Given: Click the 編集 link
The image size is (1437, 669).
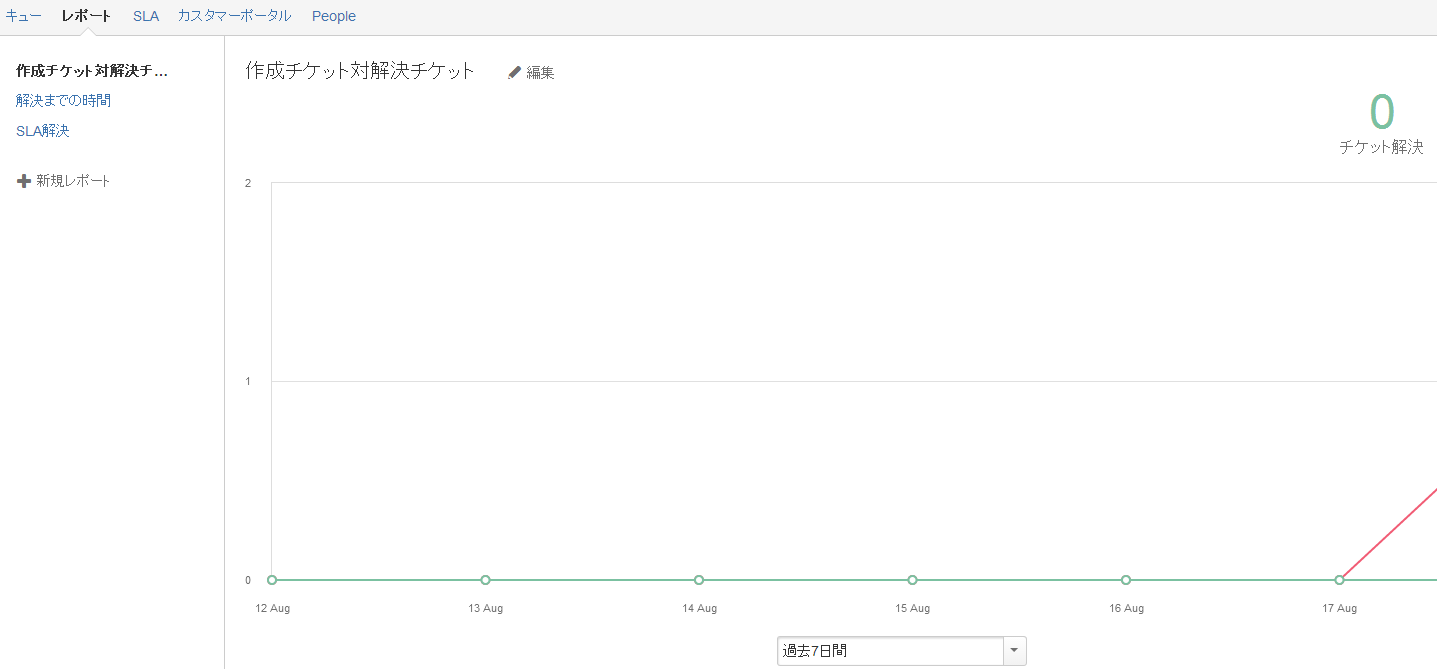Looking at the screenshot, I should click(x=540, y=72).
